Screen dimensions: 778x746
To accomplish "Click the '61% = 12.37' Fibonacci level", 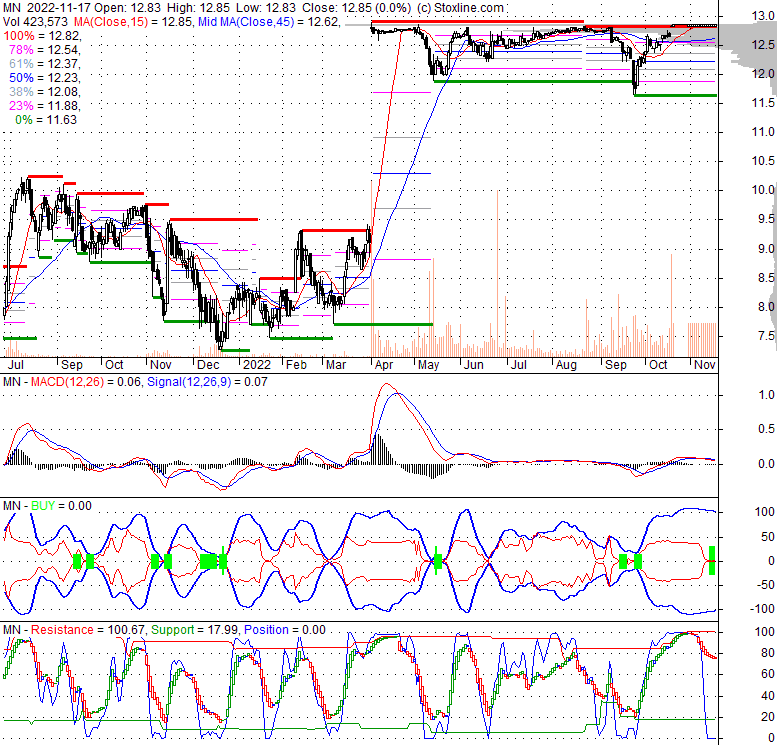I will tap(45, 63).
